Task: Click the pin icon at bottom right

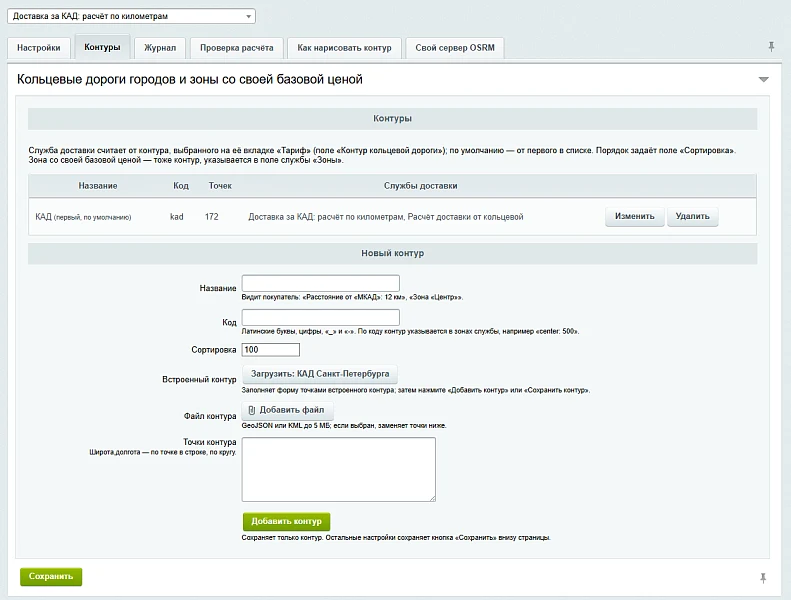Action: click(763, 578)
